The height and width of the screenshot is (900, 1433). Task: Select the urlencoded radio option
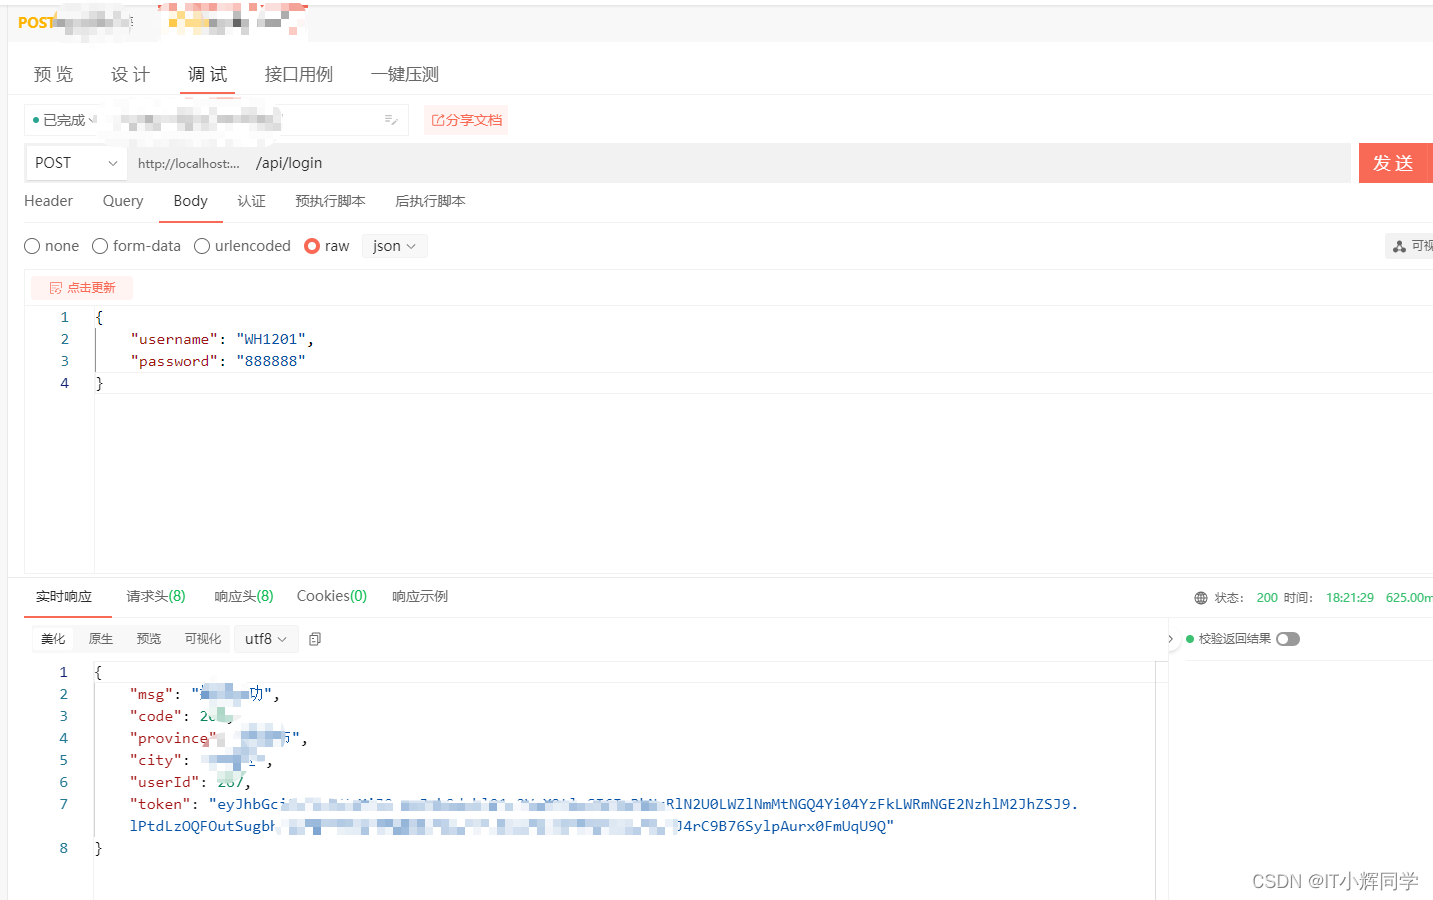pyautogui.click(x=202, y=246)
